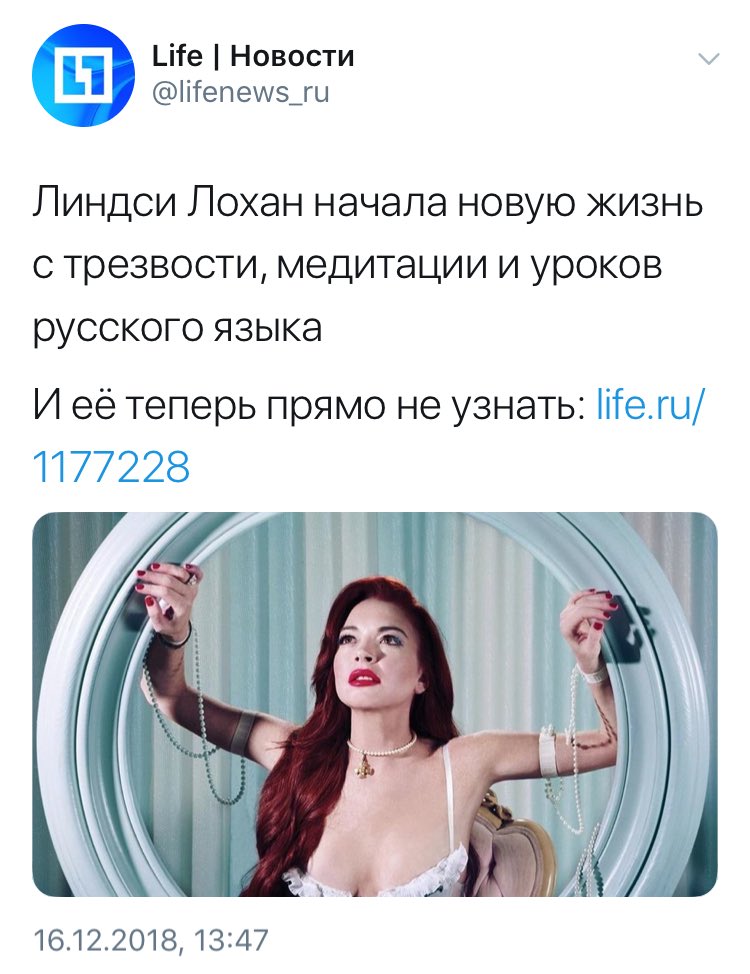The height and width of the screenshot is (974, 750).
Task: Open the attached photo in the tweet
Action: 375,704
